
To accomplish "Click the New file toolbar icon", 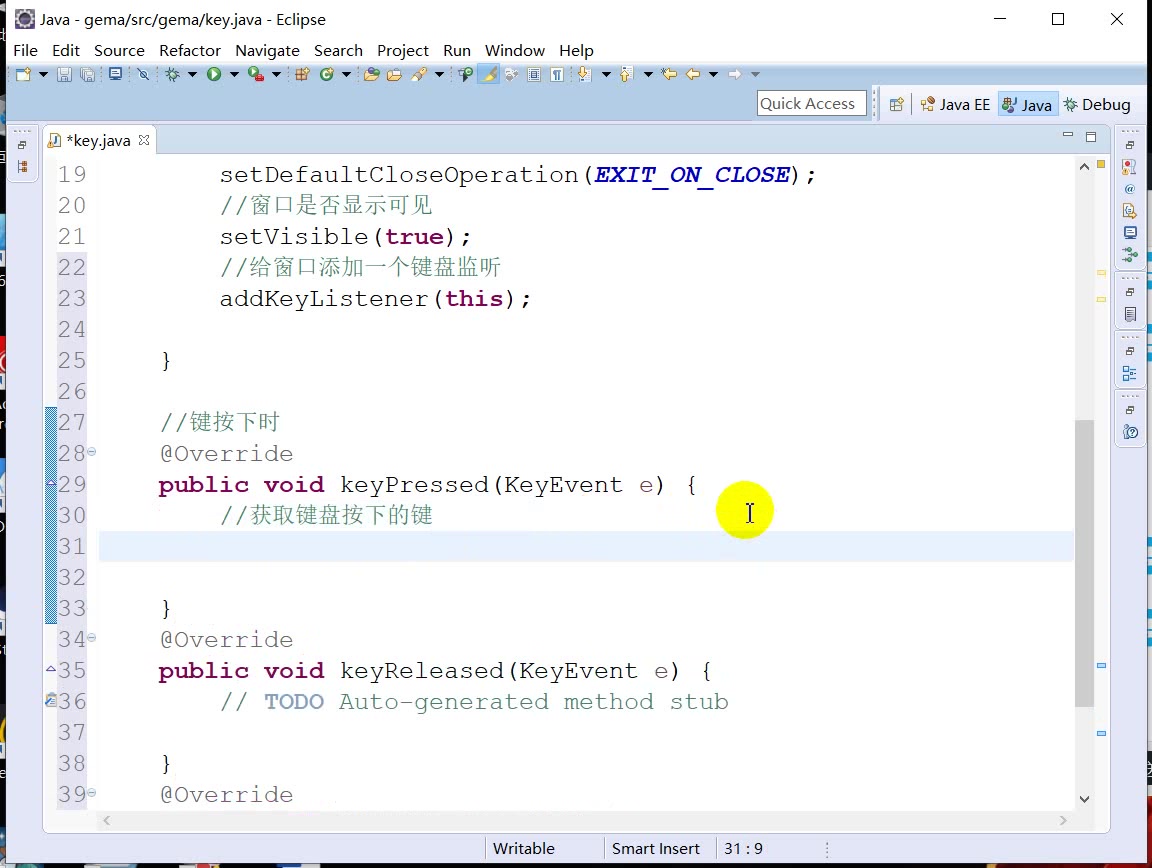I will 24,74.
